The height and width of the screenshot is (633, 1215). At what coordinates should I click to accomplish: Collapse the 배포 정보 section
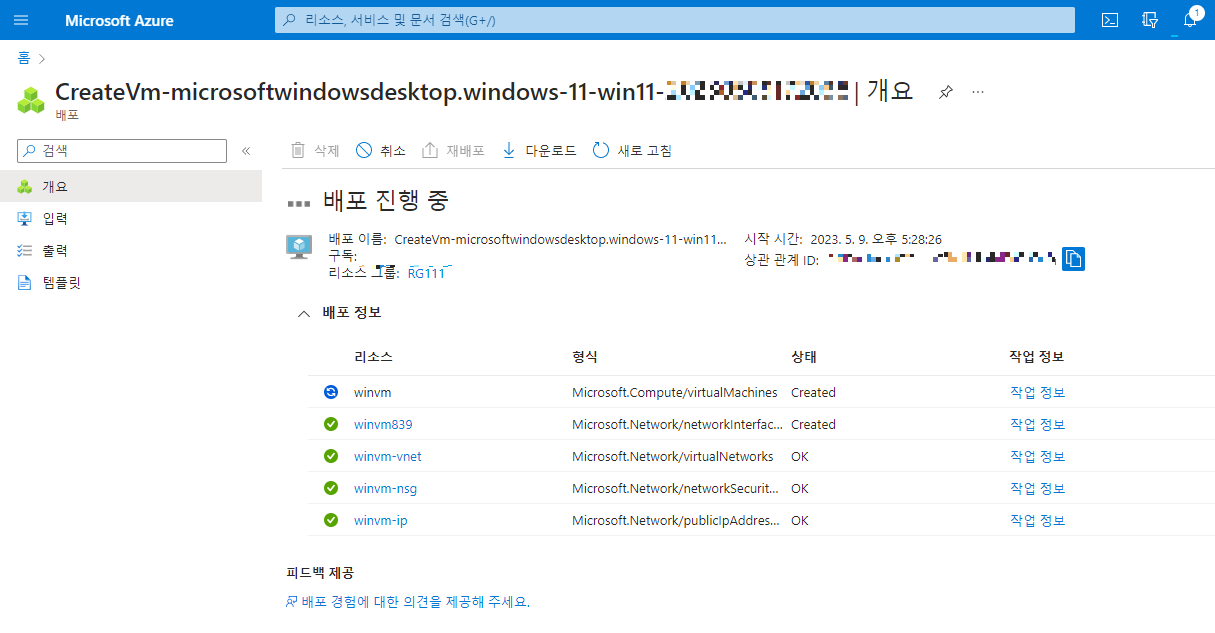pyautogui.click(x=304, y=313)
